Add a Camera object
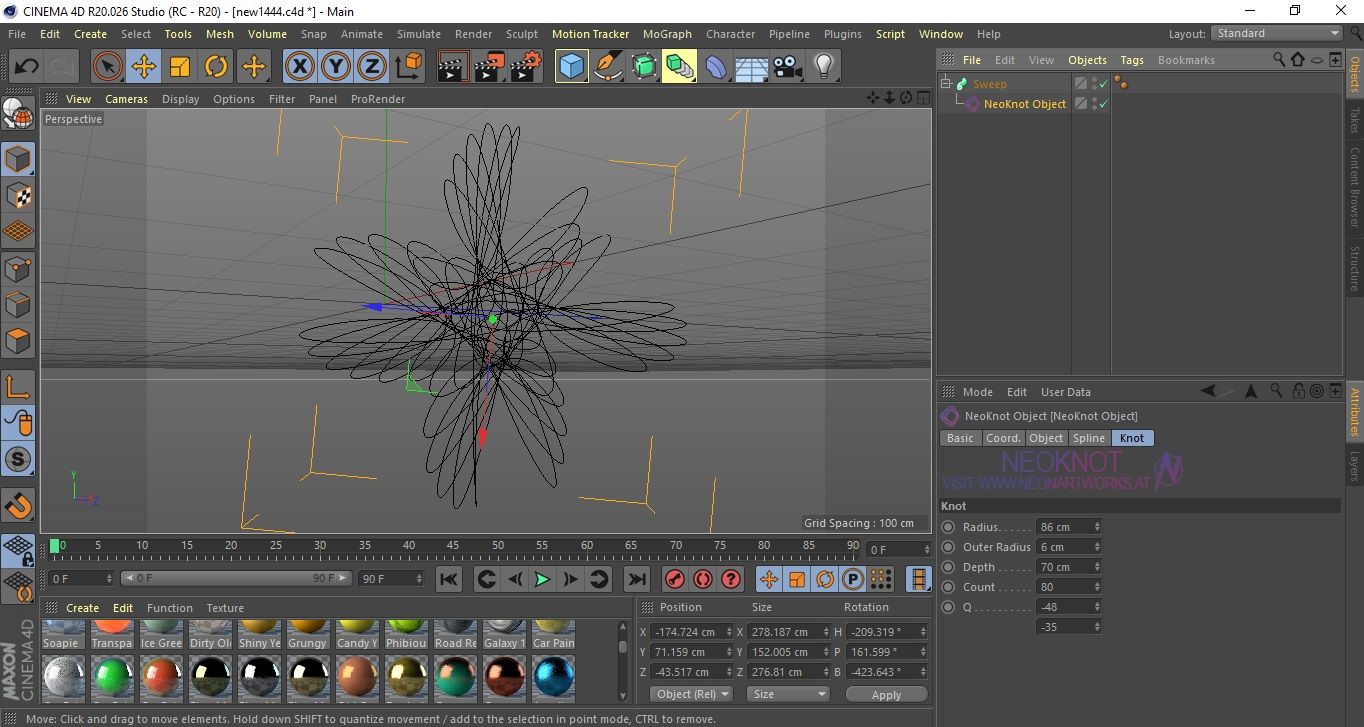 click(x=787, y=67)
